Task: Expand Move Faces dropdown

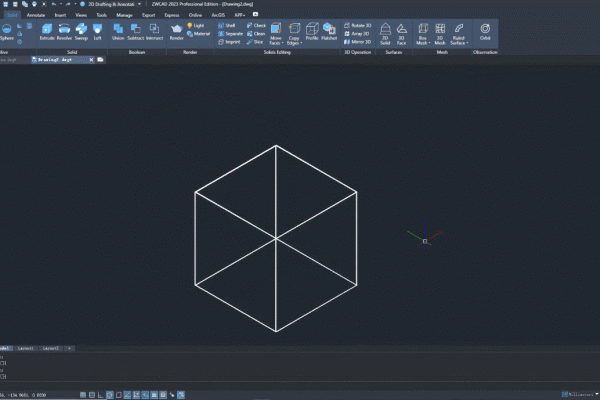Action: click(x=282, y=43)
